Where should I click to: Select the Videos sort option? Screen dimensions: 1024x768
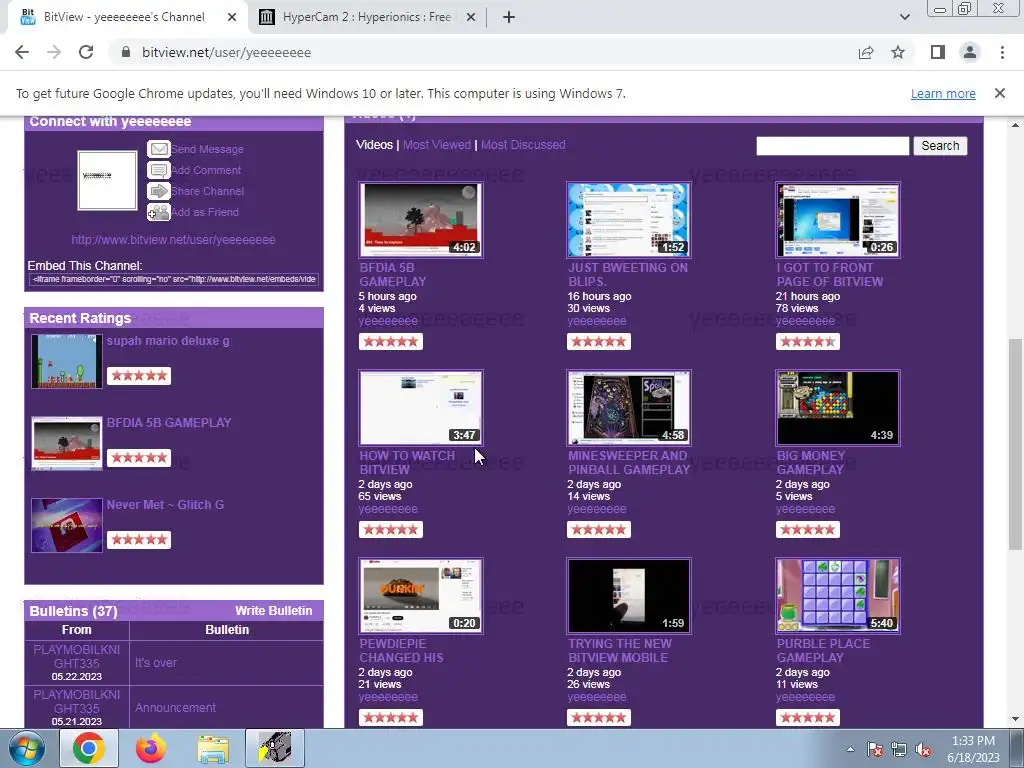click(374, 145)
